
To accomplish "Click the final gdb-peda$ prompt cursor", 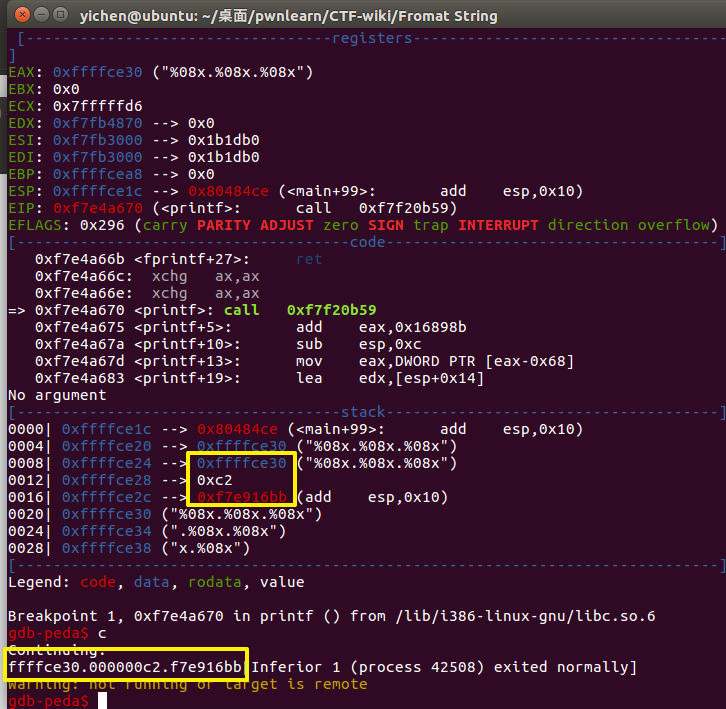I will [x=102, y=701].
